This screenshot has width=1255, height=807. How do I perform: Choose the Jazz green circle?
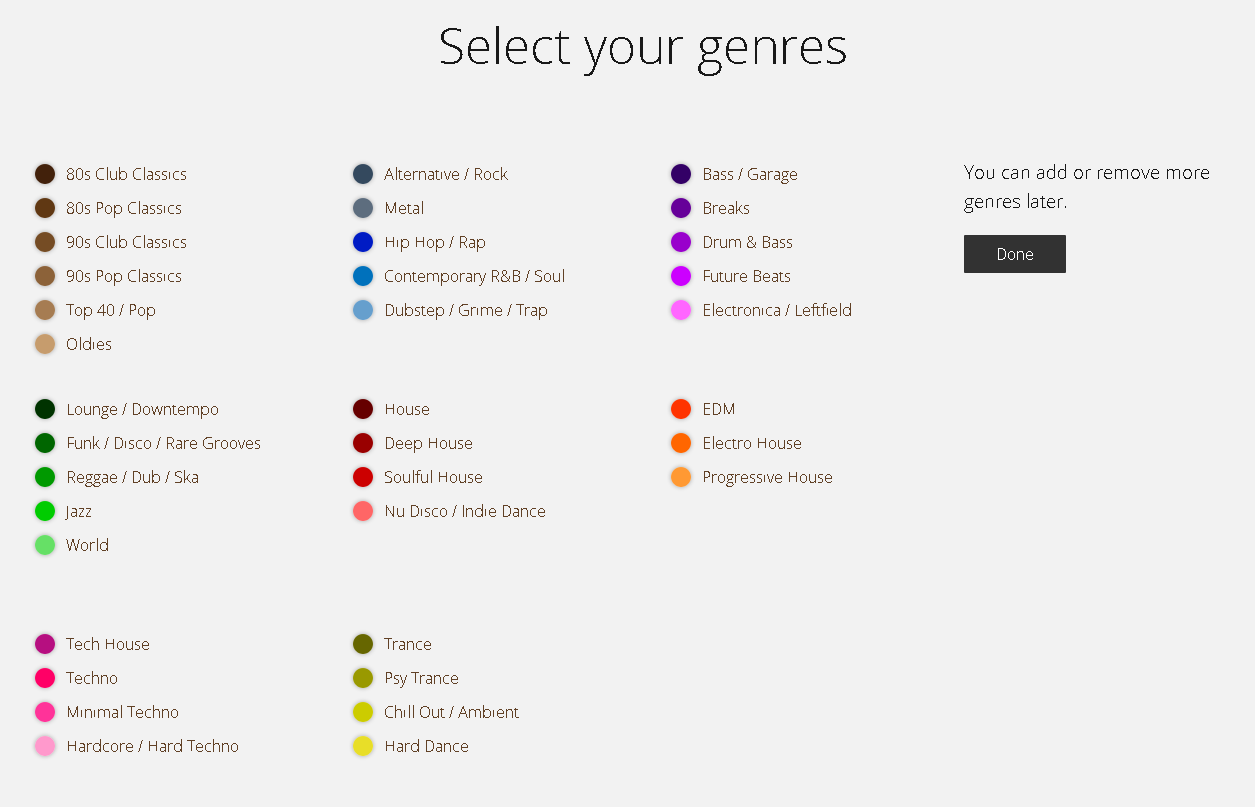click(x=45, y=511)
